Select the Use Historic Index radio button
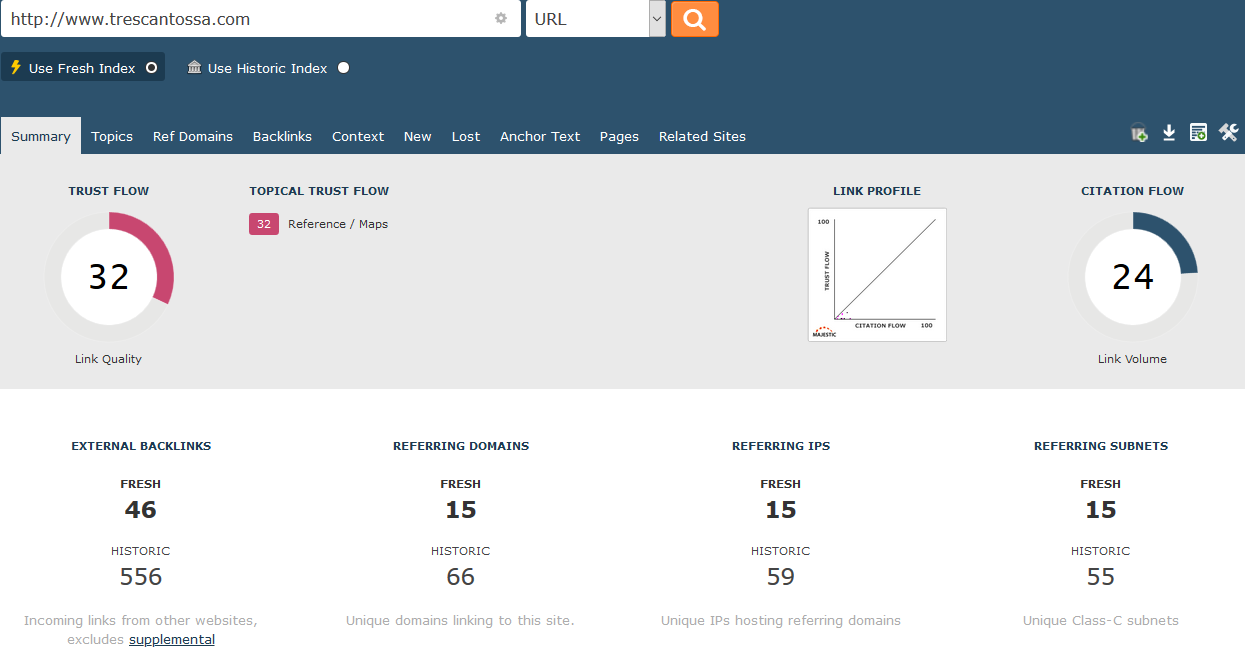This screenshot has height=652, width=1245. click(344, 68)
